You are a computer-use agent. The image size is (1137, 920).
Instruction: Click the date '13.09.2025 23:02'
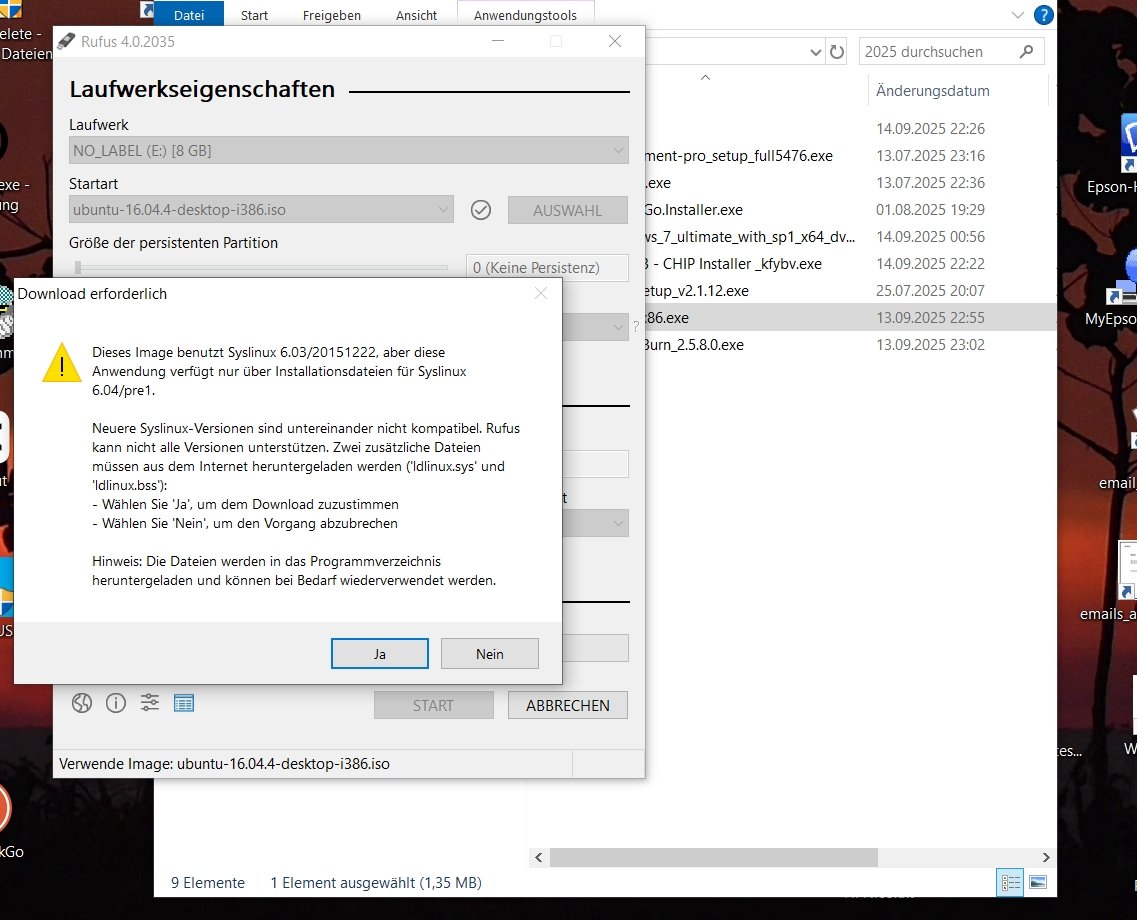point(930,345)
